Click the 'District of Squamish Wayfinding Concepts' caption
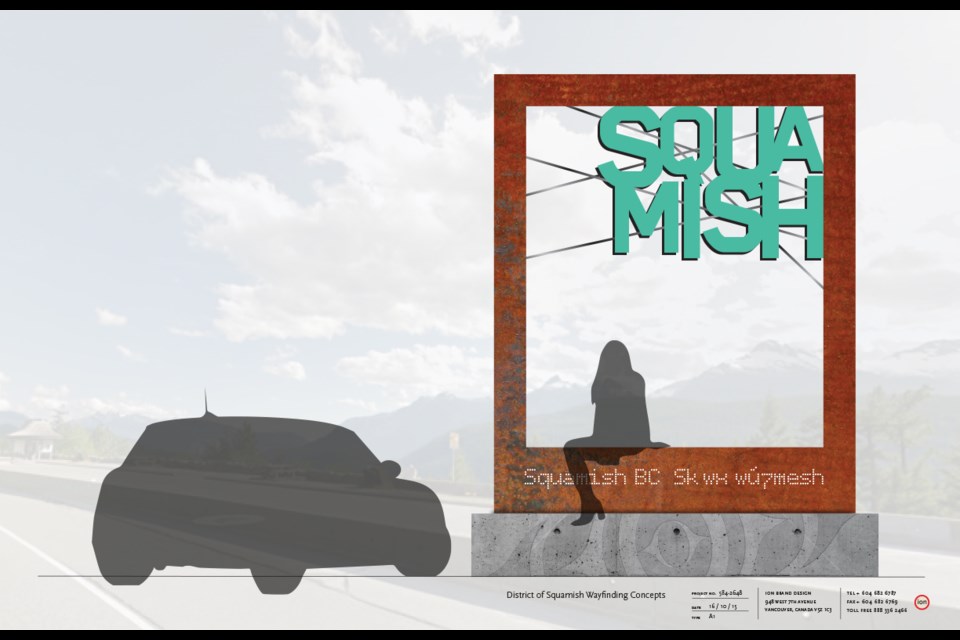 pos(585,595)
